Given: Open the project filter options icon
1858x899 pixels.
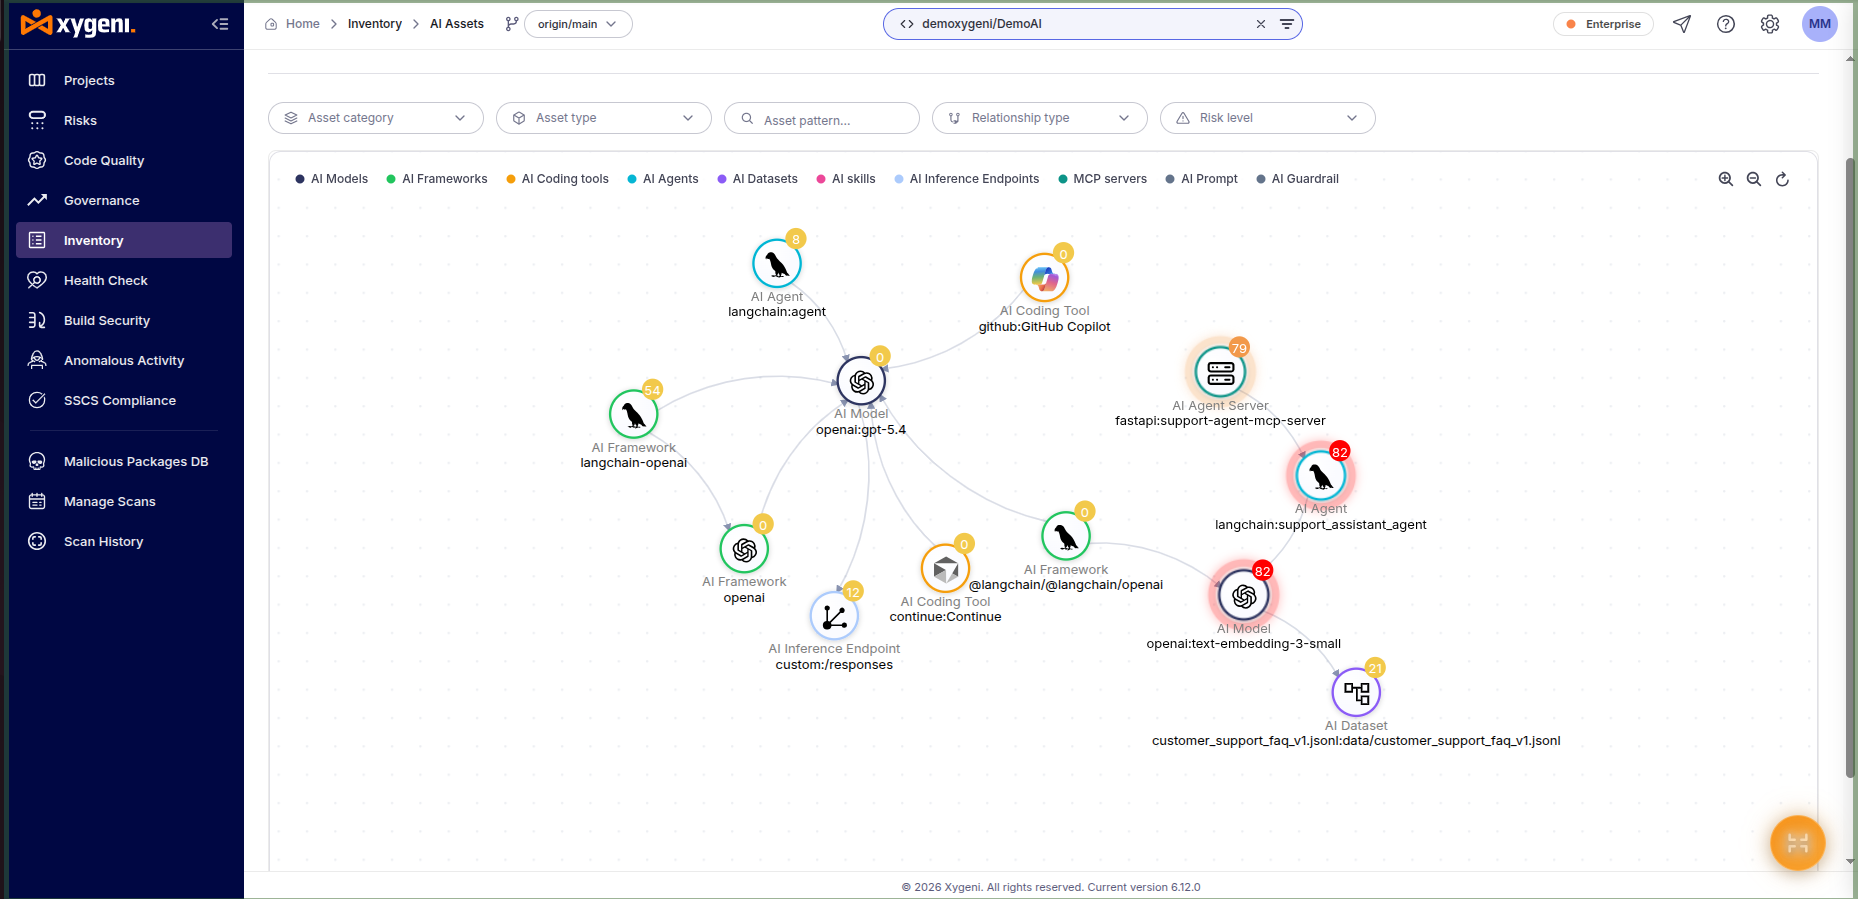Looking at the screenshot, I should pos(1287,24).
